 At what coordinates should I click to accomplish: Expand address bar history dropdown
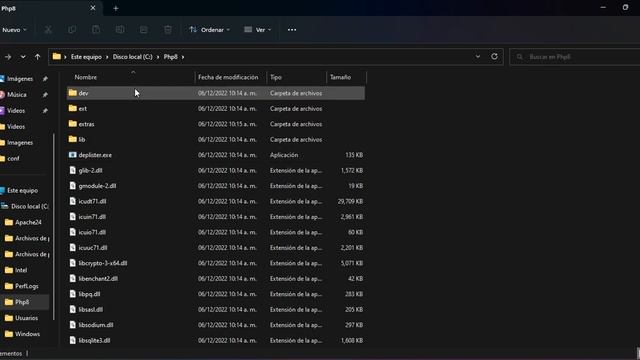pyautogui.click(x=478, y=56)
